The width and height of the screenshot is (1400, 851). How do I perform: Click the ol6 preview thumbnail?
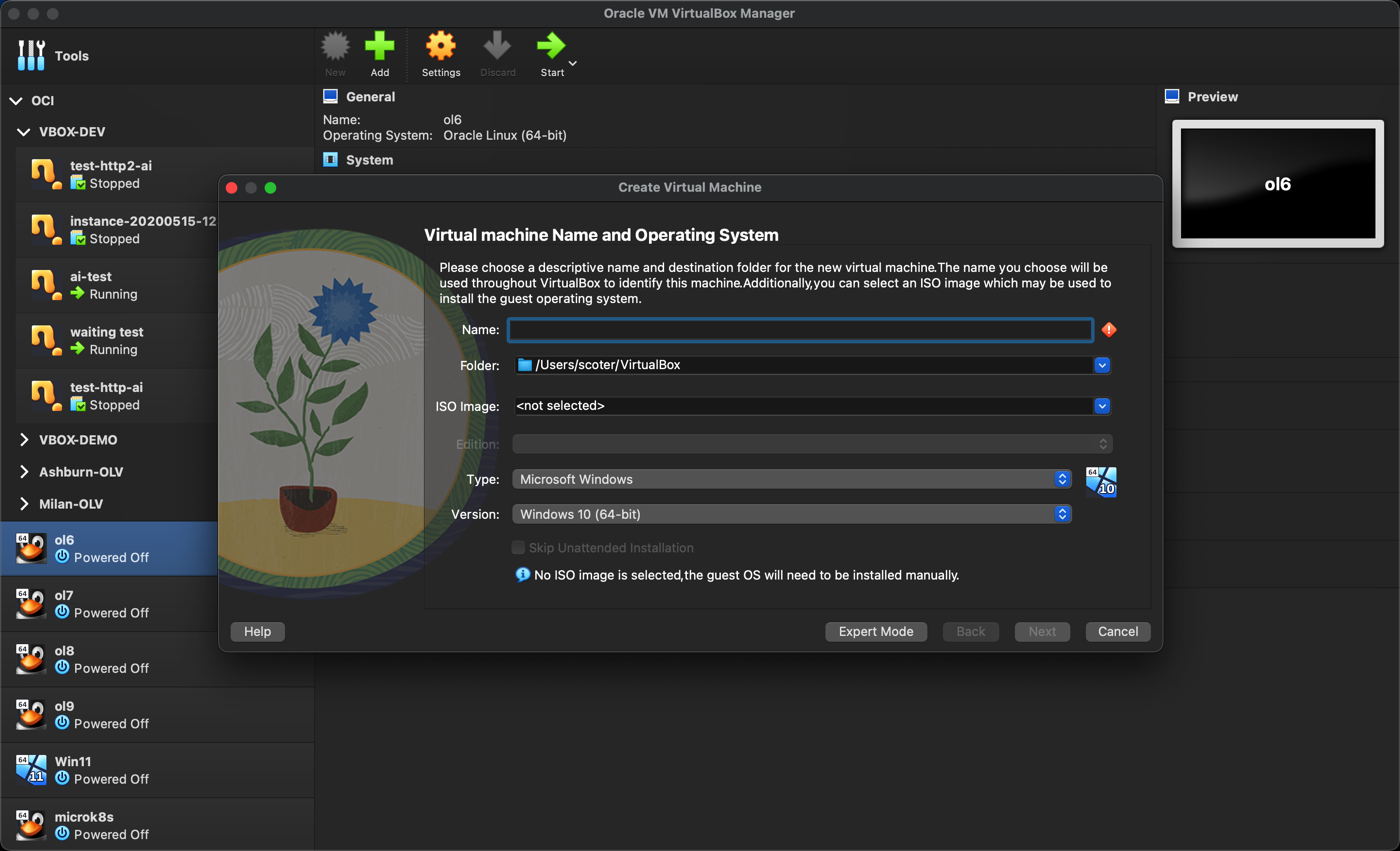coord(1278,183)
